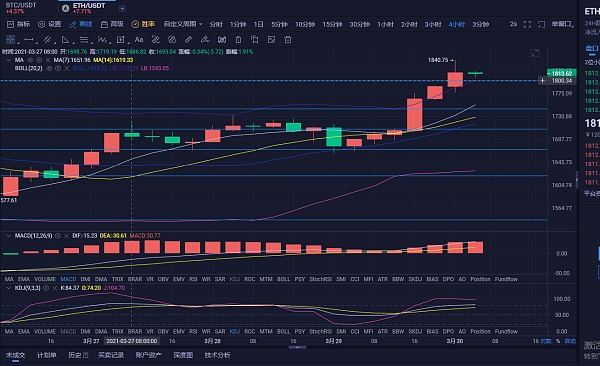Open the 指标 indicators button
Image resolution: width=600 pixels, height=366 pixels.
pos(18,24)
